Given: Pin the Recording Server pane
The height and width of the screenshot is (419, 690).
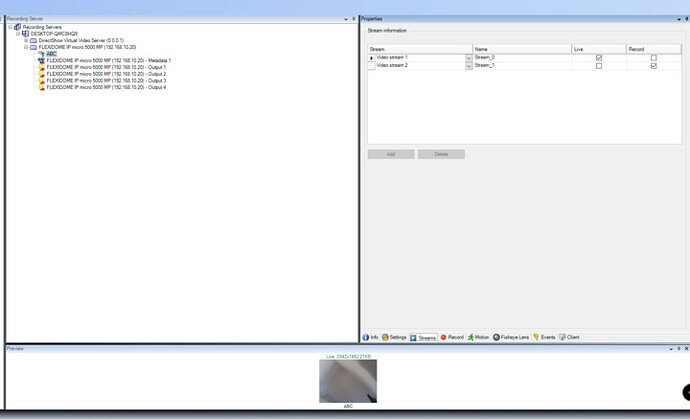Looking at the screenshot, I should click(x=354, y=19).
